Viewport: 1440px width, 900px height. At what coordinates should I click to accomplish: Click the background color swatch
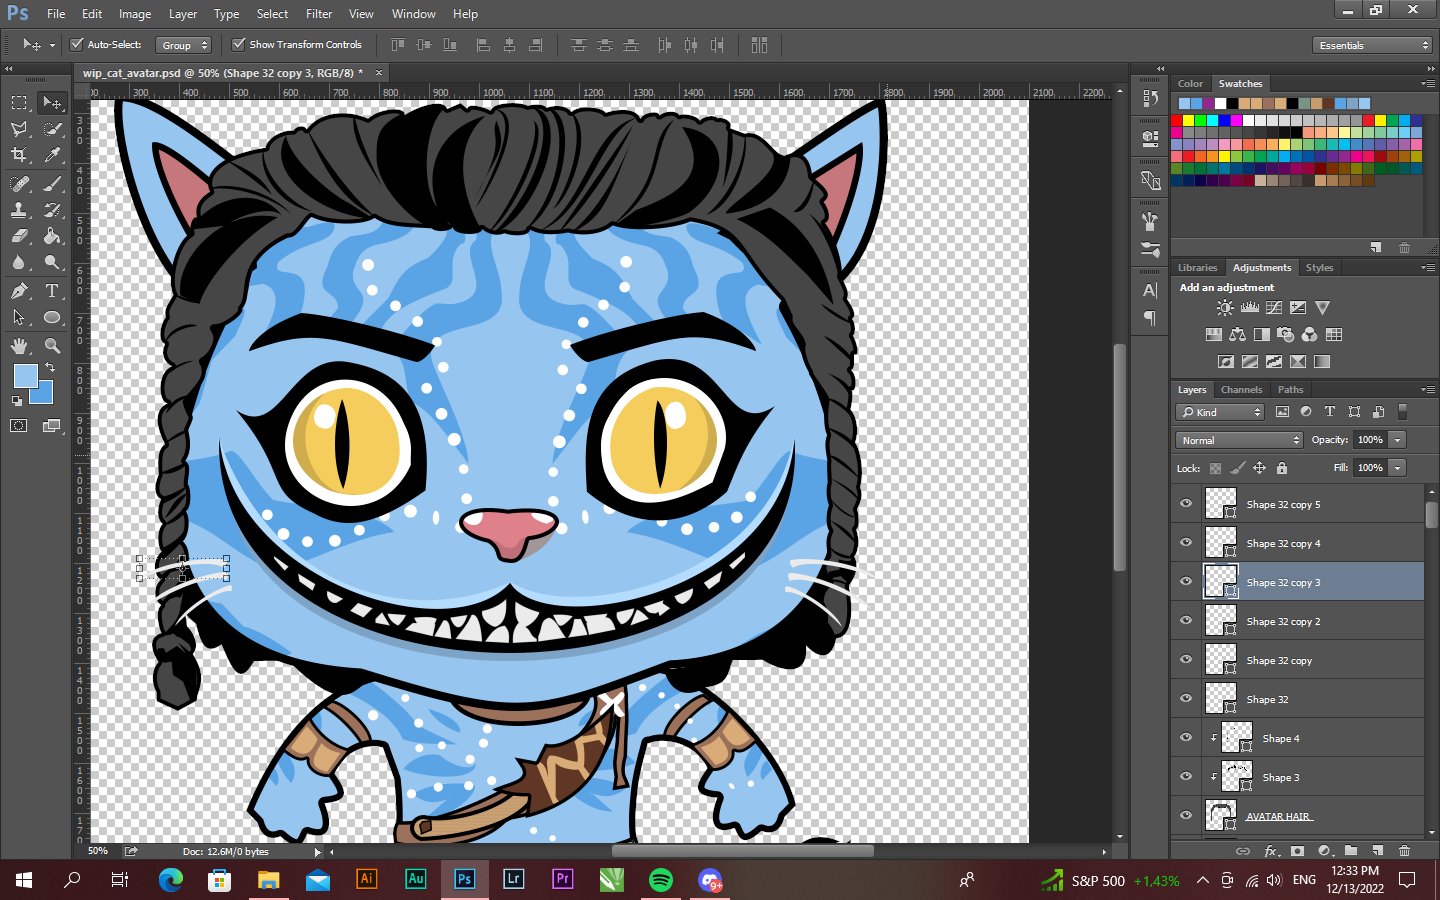point(43,394)
